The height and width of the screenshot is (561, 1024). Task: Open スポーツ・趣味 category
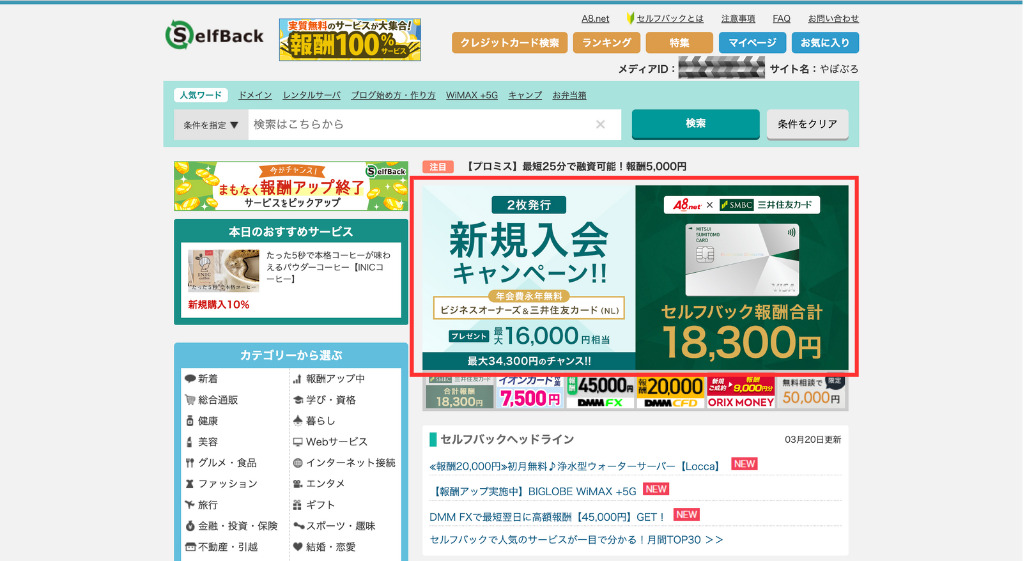(x=334, y=526)
